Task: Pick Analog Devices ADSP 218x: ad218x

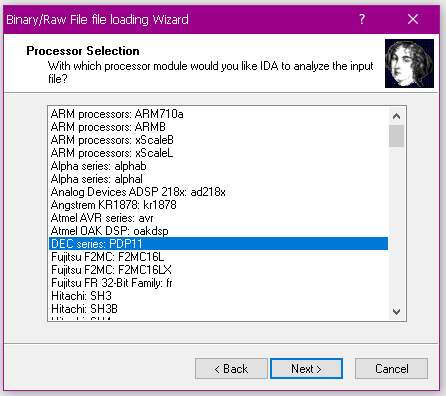Action: [x=218, y=192]
